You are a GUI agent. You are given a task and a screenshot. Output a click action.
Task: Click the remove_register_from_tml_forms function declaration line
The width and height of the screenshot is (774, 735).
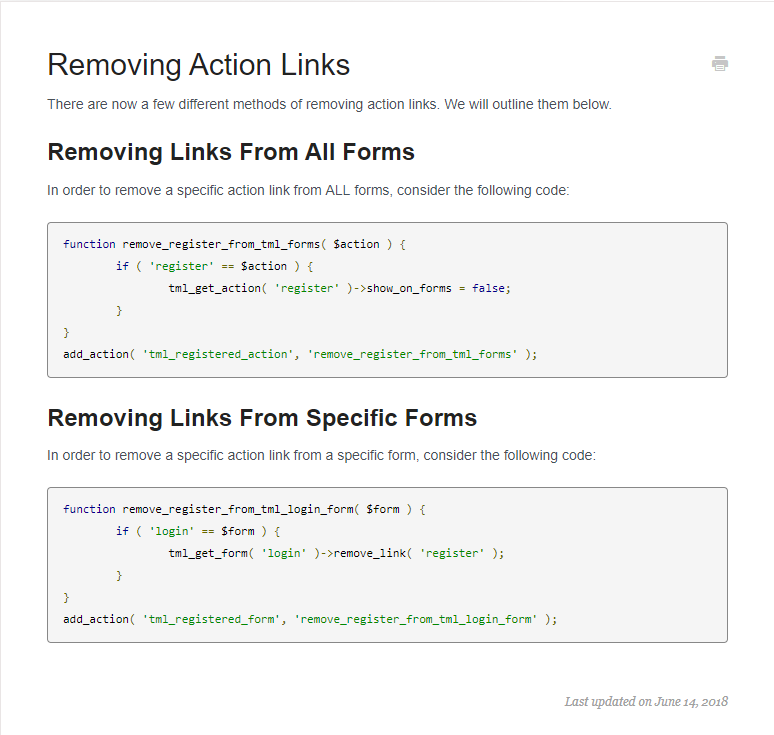coord(235,244)
